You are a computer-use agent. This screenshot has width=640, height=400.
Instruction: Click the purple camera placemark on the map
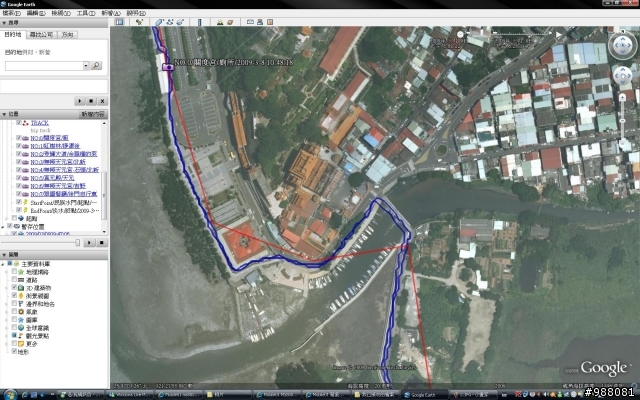click(x=168, y=67)
